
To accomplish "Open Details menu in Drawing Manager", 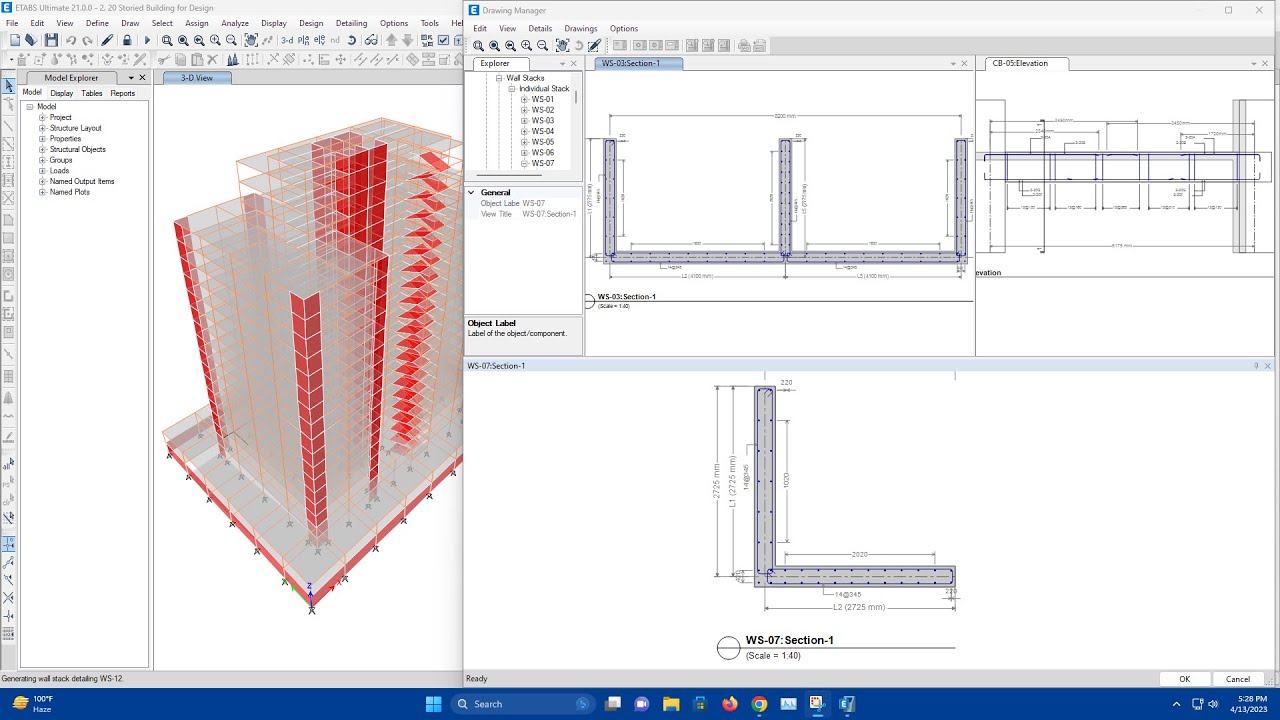I will click(x=540, y=29).
